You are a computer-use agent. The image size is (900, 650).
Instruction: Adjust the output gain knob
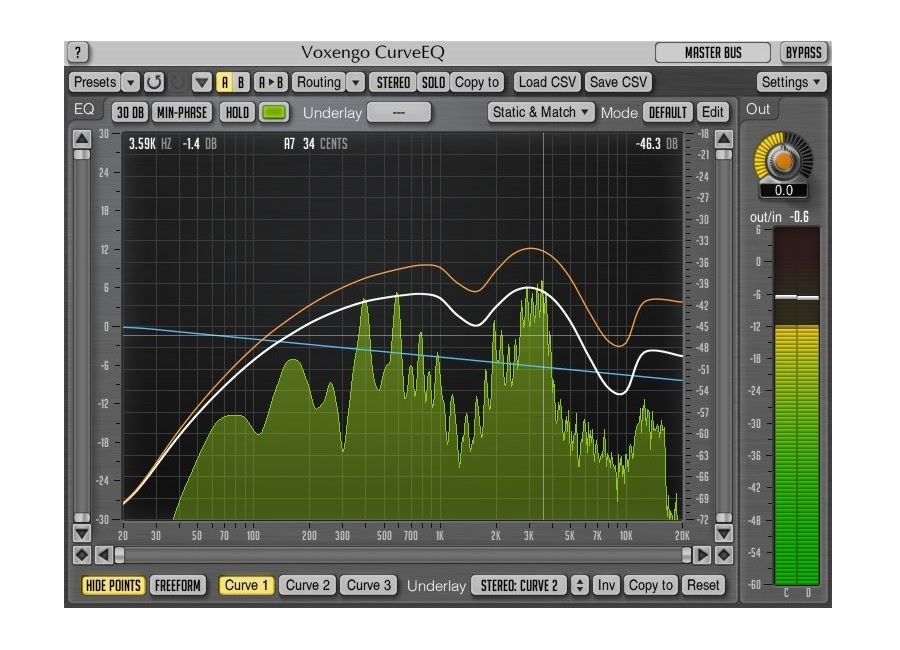point(783,159)
